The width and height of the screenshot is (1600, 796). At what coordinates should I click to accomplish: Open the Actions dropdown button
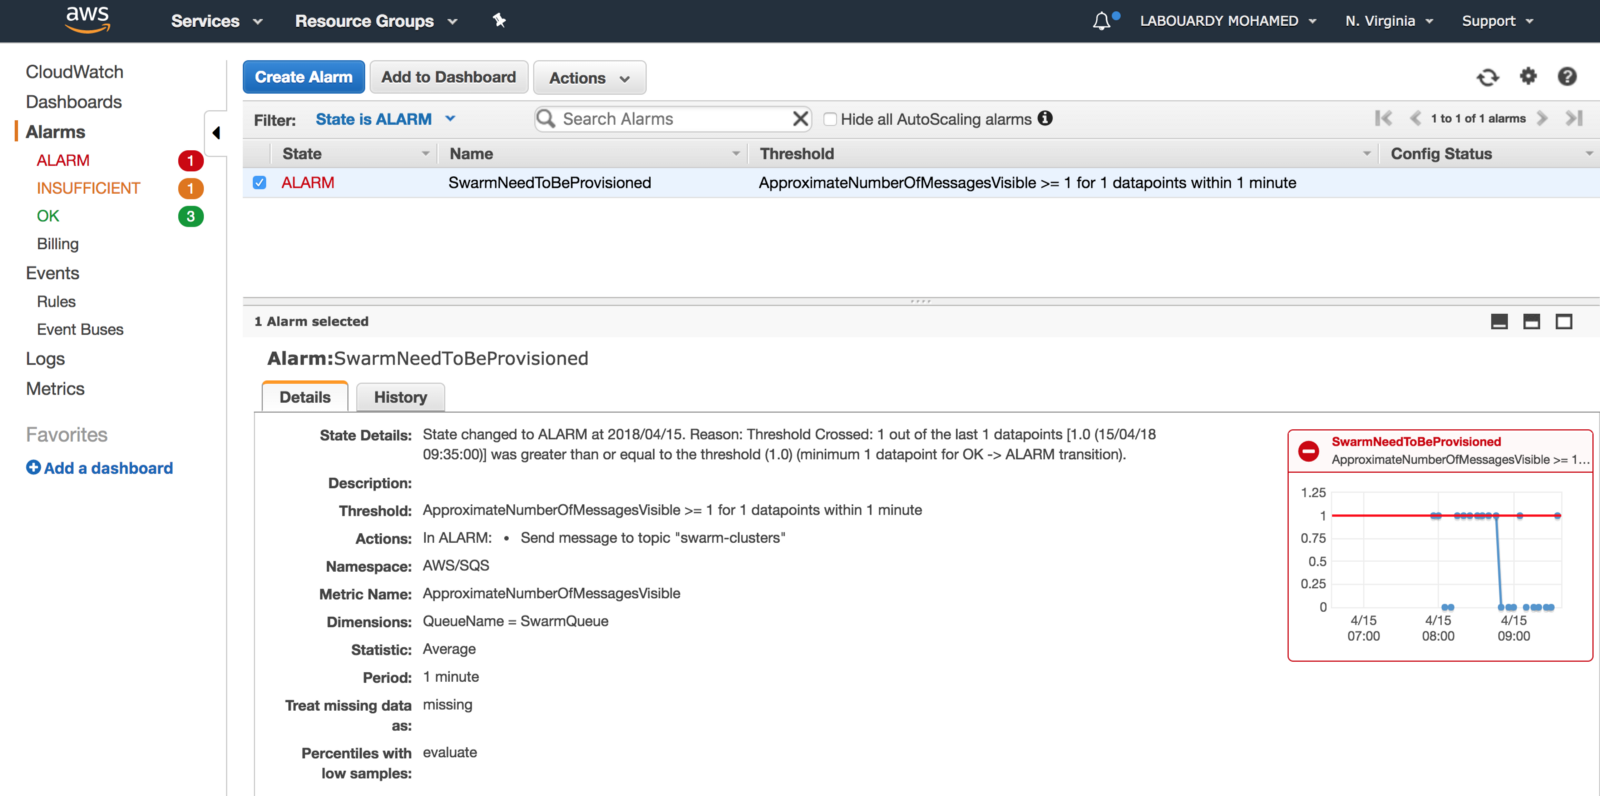589,78
